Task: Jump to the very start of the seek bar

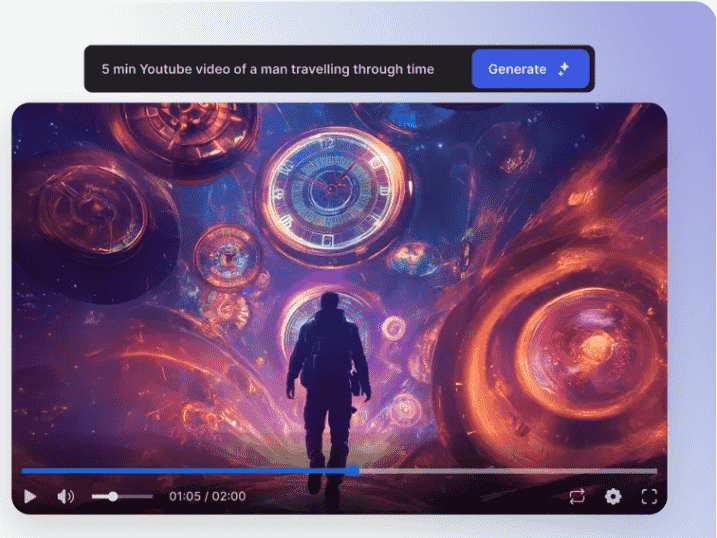Action: pos(24,470)
